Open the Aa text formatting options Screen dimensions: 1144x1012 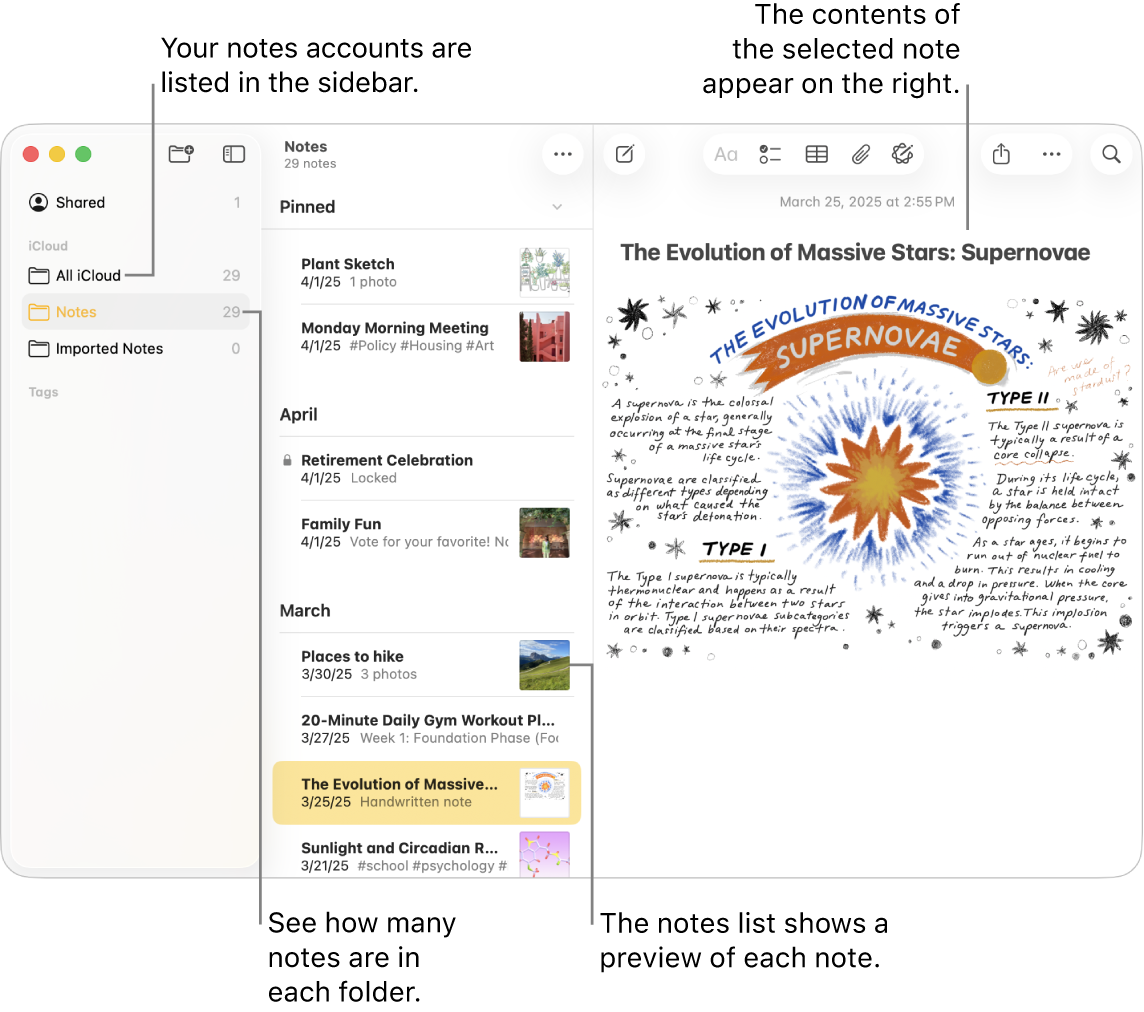[726, 154]
